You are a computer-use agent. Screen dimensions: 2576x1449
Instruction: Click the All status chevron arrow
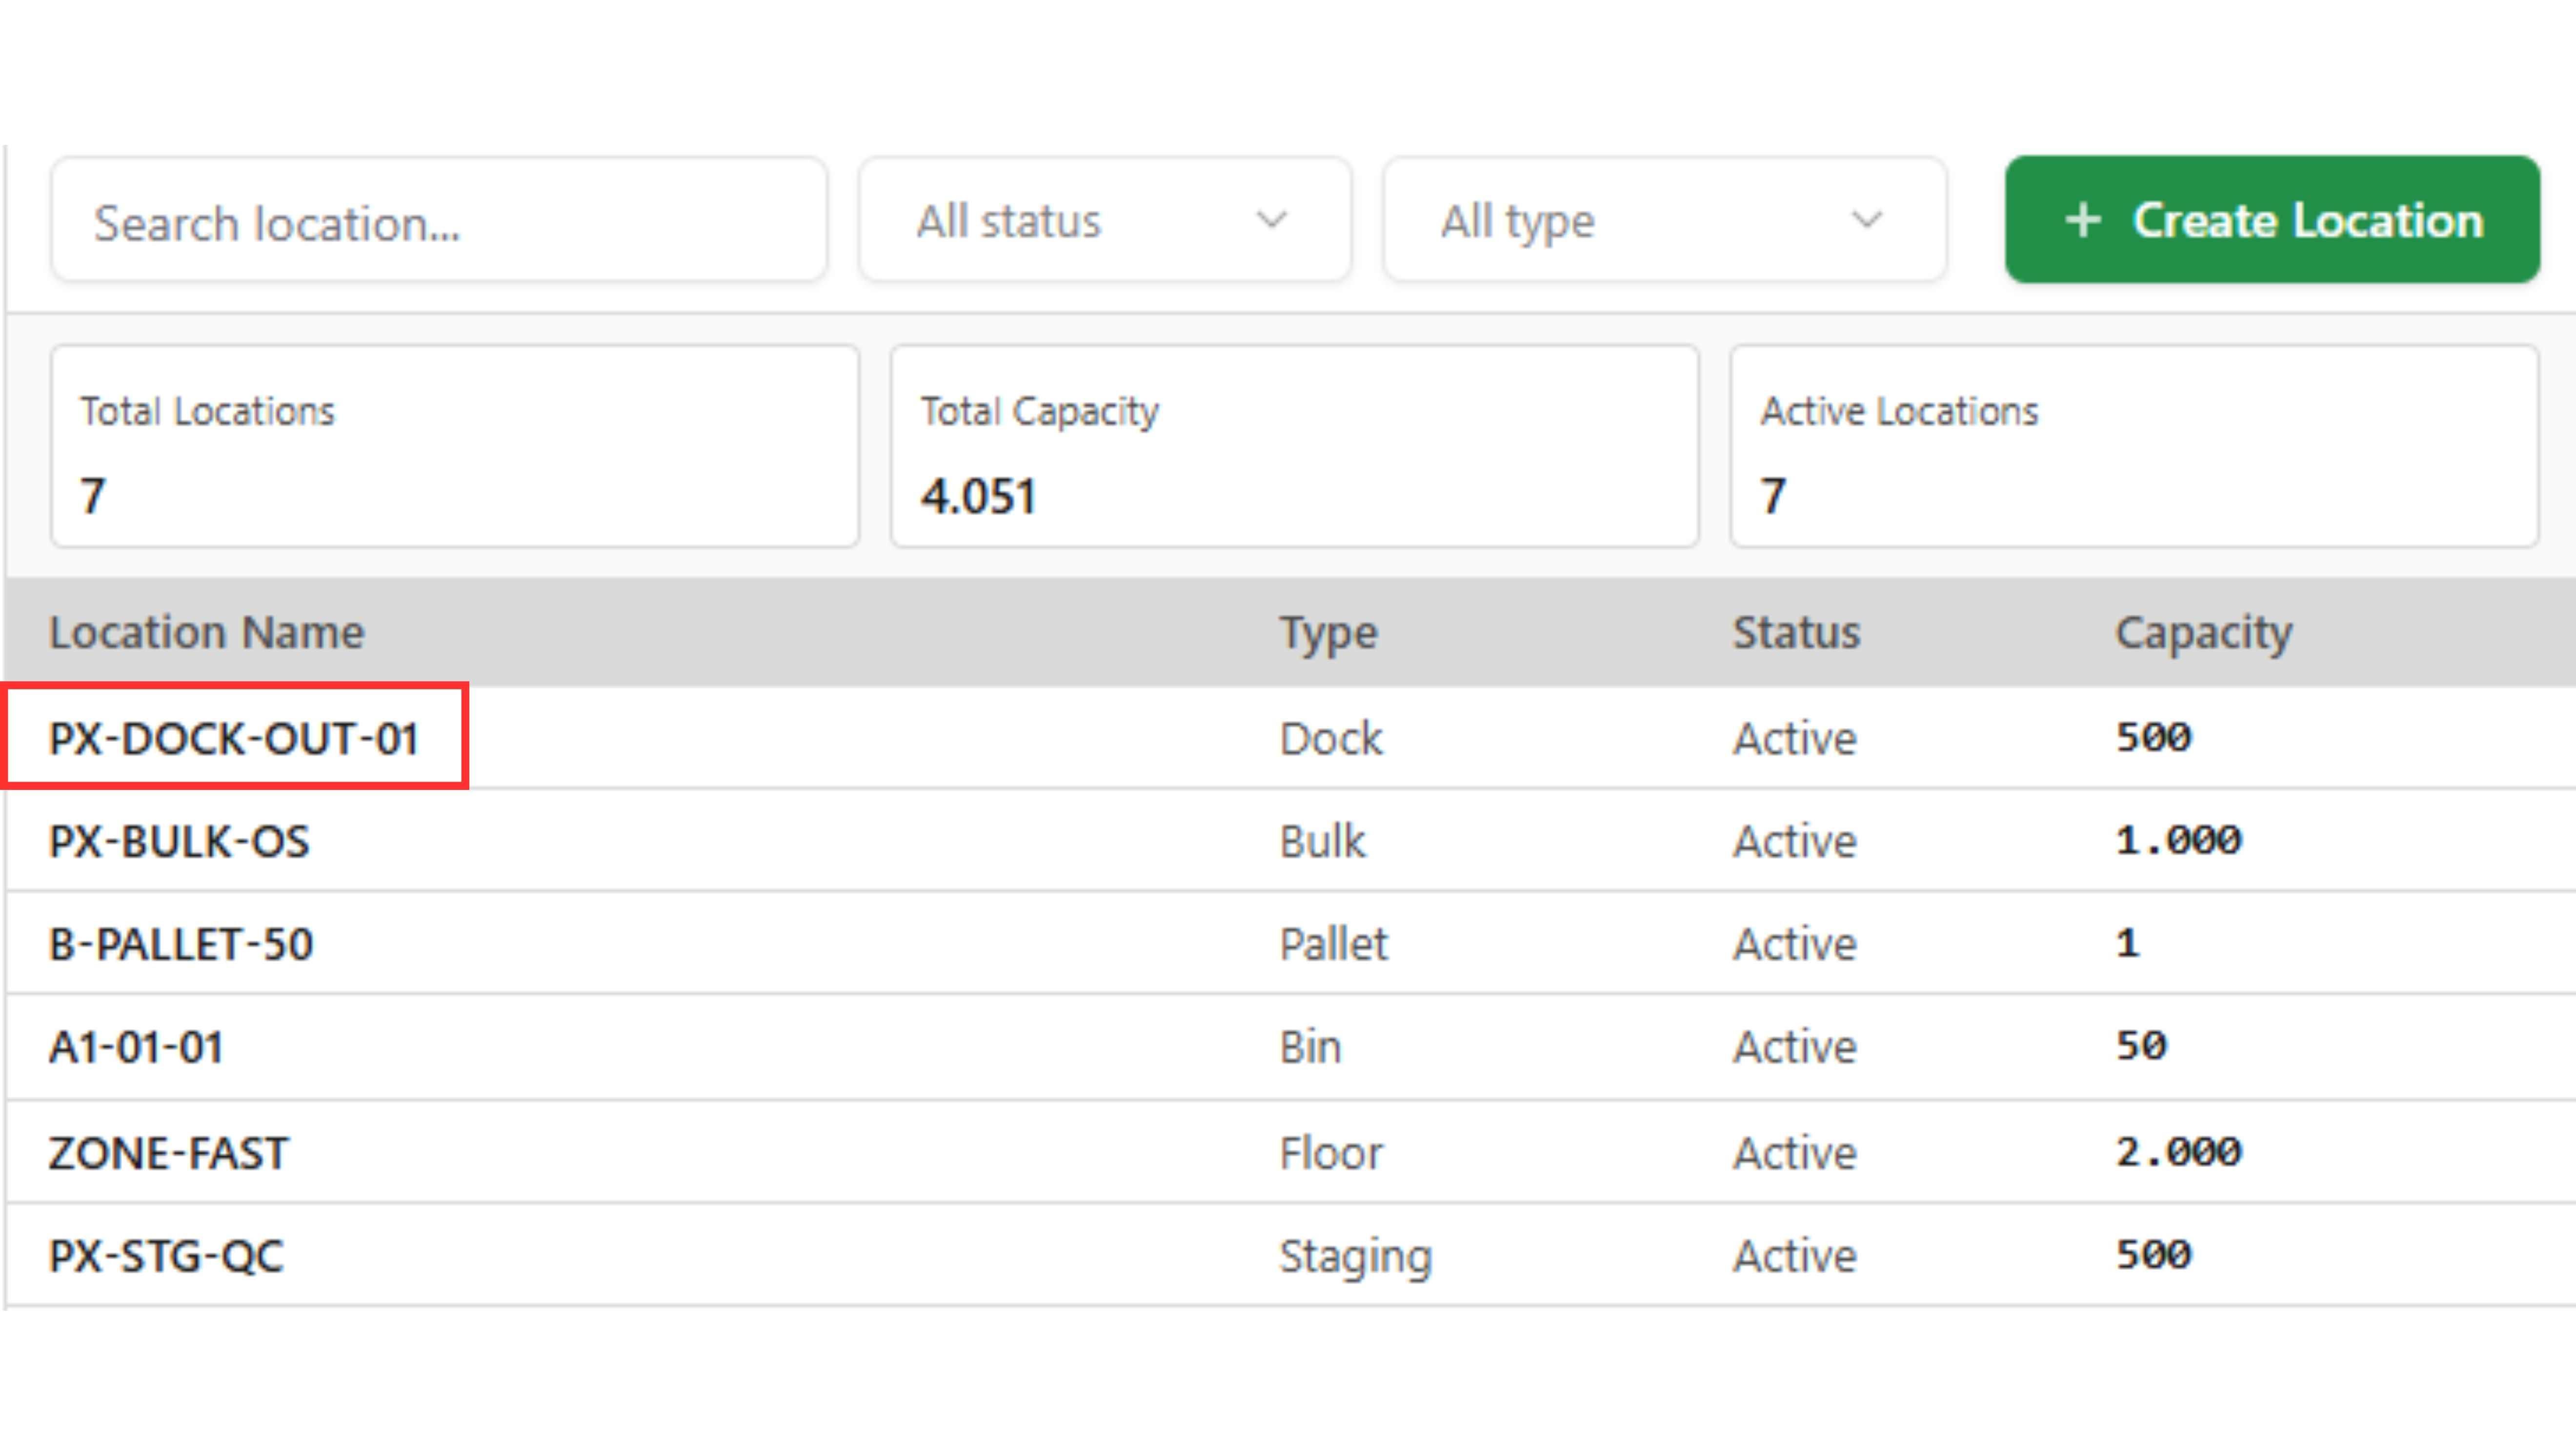pyautogui.click(x=1271, y=220)
